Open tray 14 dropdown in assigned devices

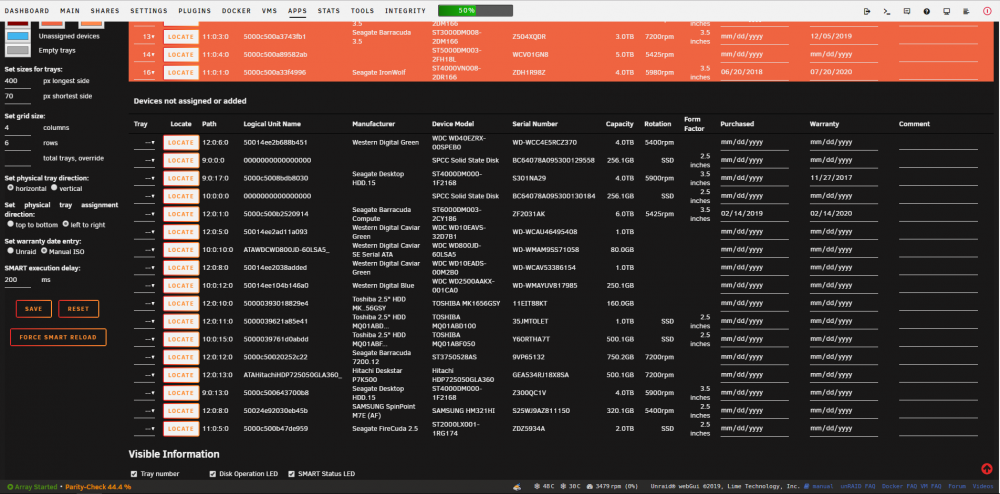coord(147,55)
